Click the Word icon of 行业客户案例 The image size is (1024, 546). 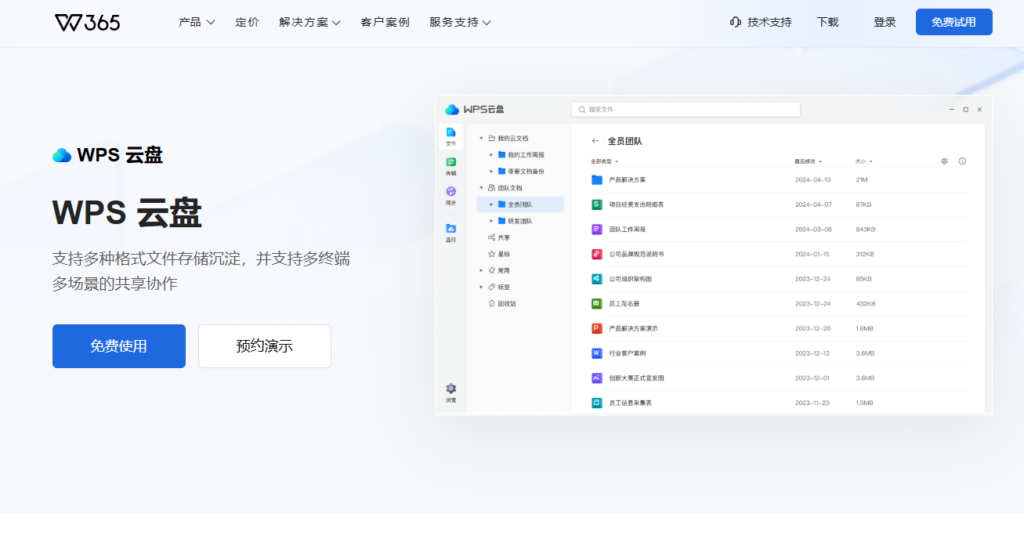597,353
